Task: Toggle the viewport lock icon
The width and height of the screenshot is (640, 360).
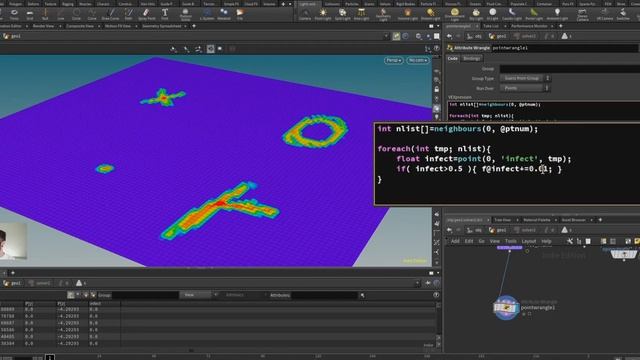Action: (x=436, y=89)
